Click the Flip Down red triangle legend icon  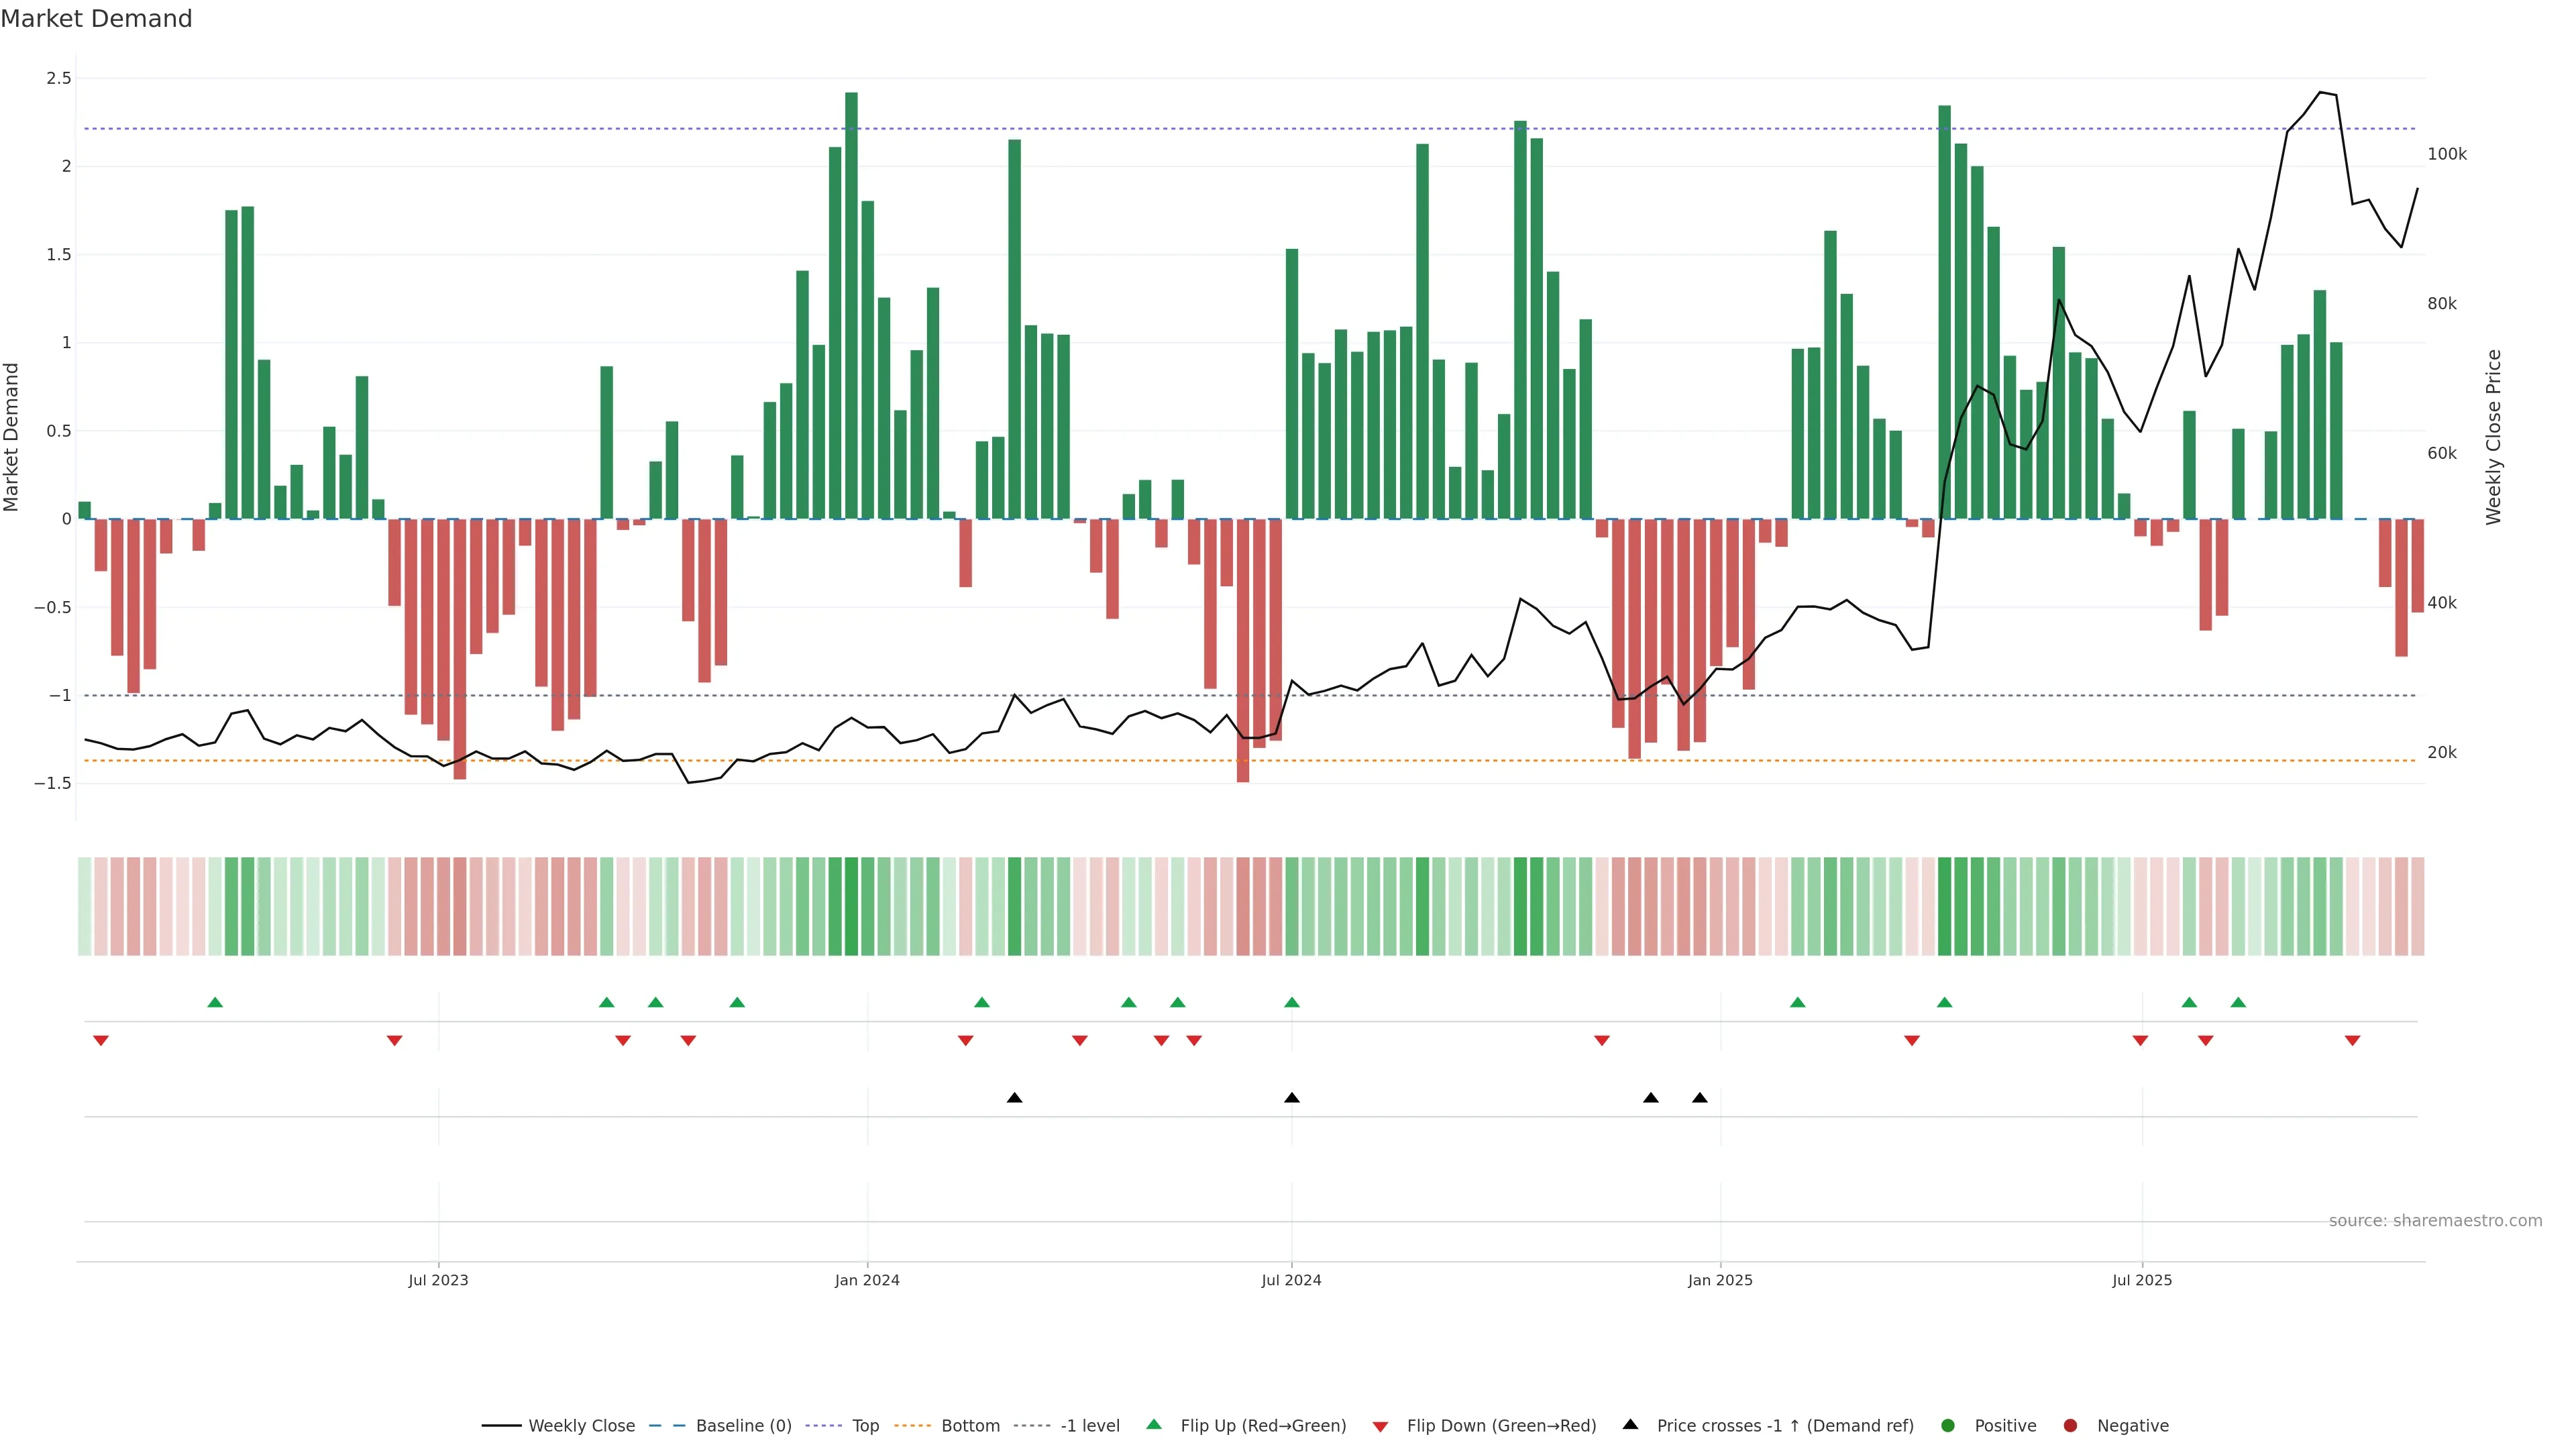[1380, 1427]
